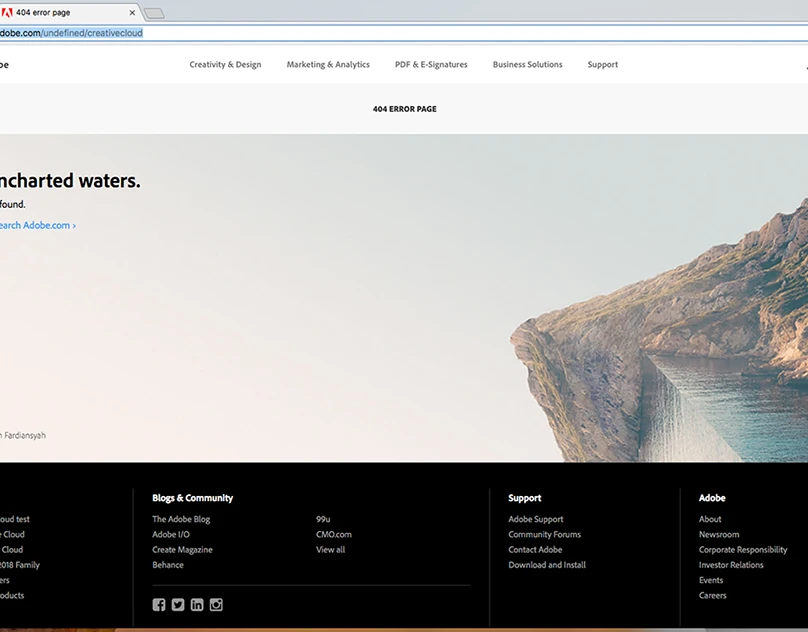Click Download and Install link
Image resolution: width=808 pixels, height=632 pixels.
(x=547, y=565)
